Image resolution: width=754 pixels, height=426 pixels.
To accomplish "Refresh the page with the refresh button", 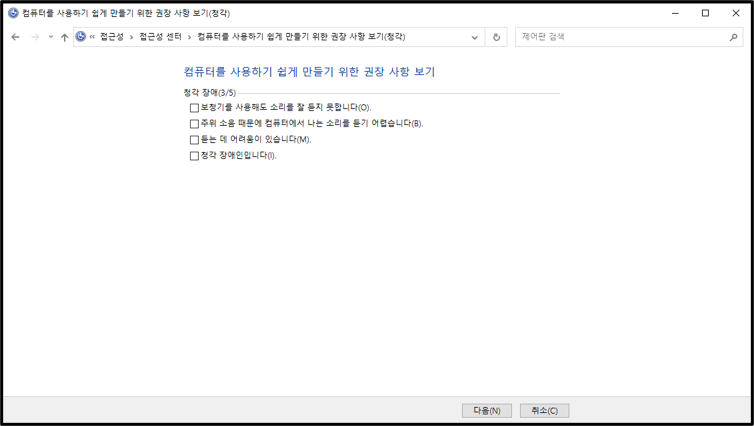I will [496, 37].
